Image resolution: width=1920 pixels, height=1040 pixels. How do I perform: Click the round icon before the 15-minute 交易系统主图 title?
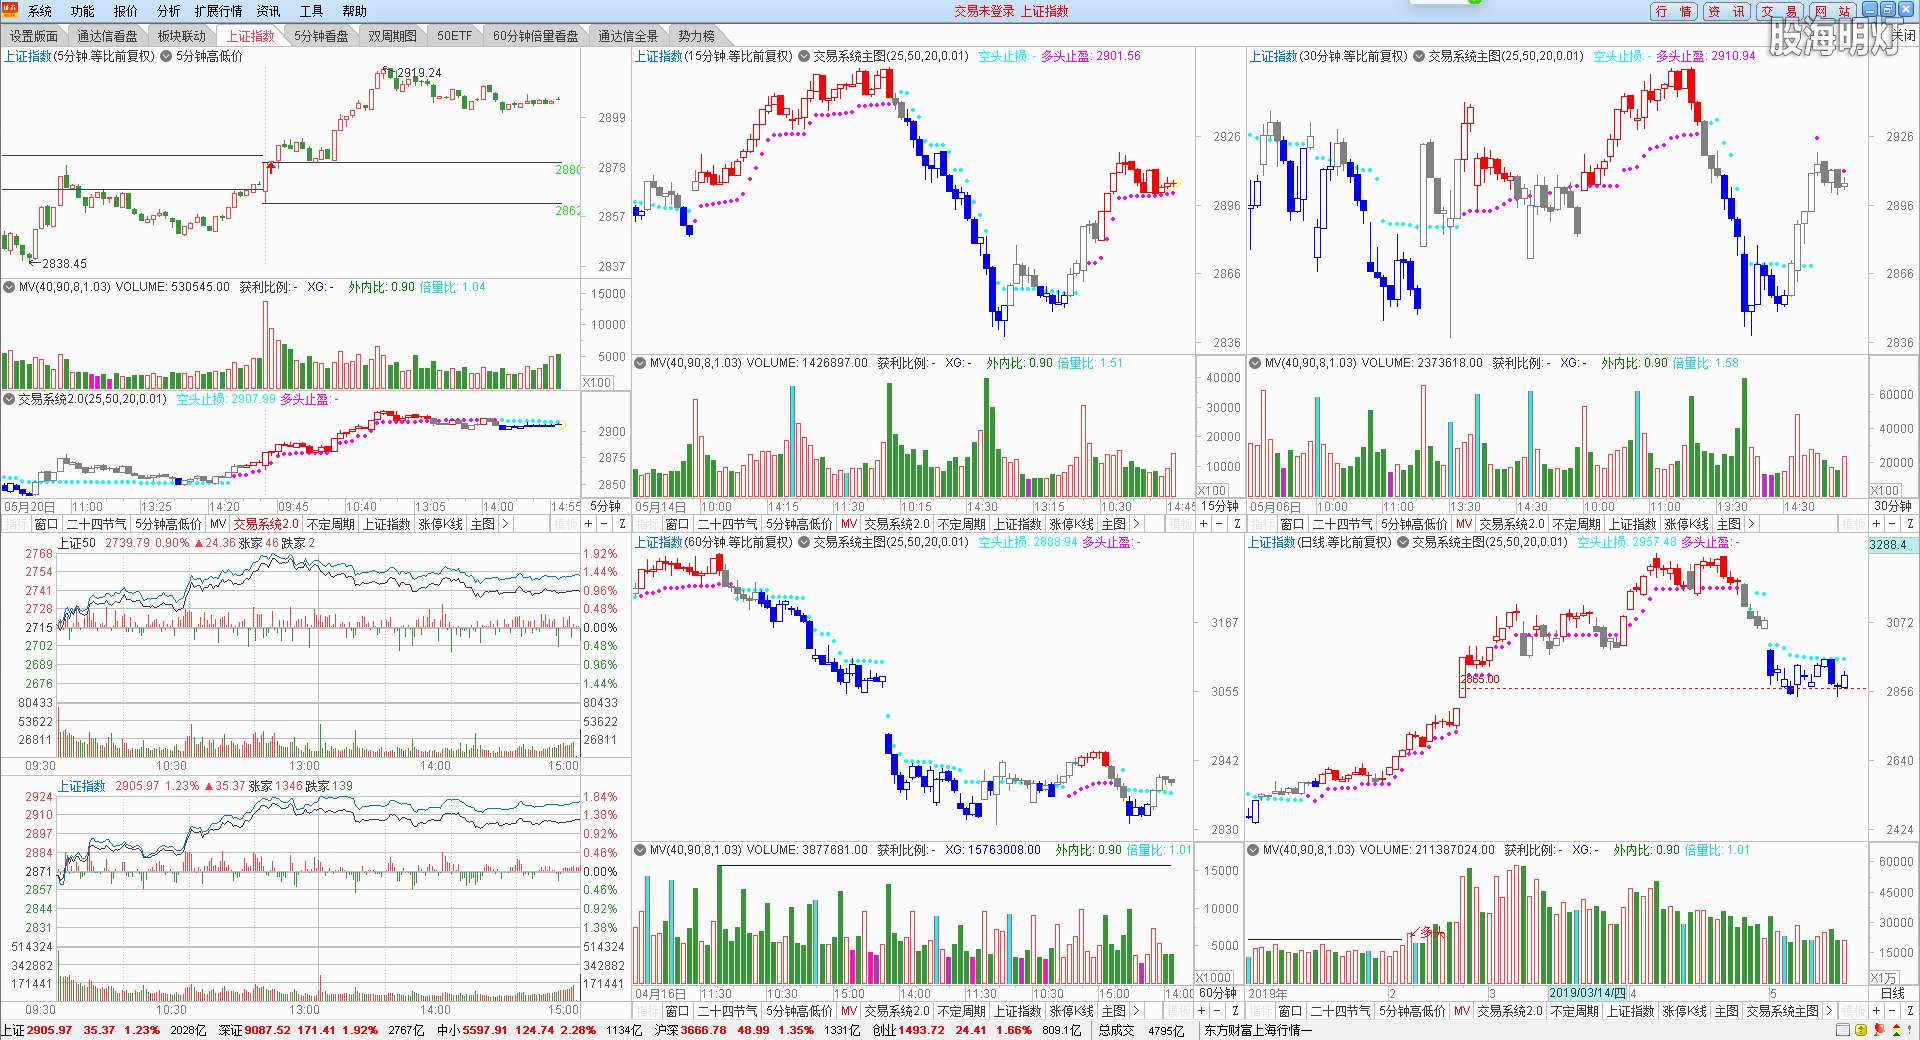(804, 56)
